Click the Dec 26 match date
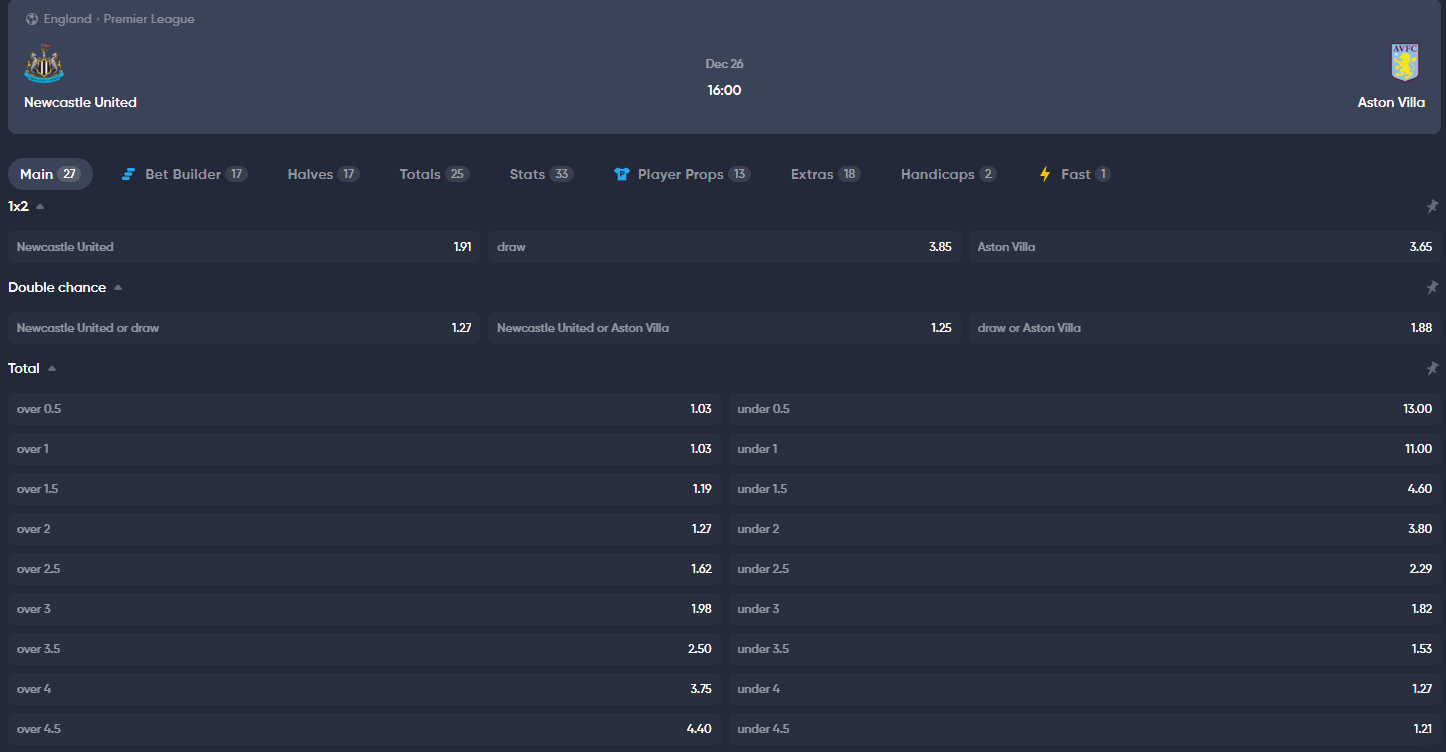 [x=724, y=64]
